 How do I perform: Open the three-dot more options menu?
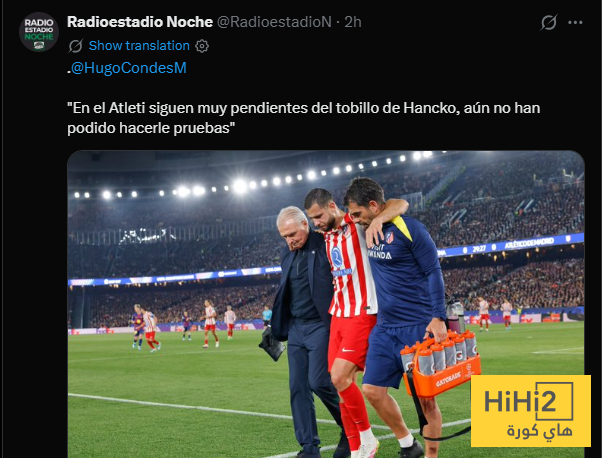point(575,23)
